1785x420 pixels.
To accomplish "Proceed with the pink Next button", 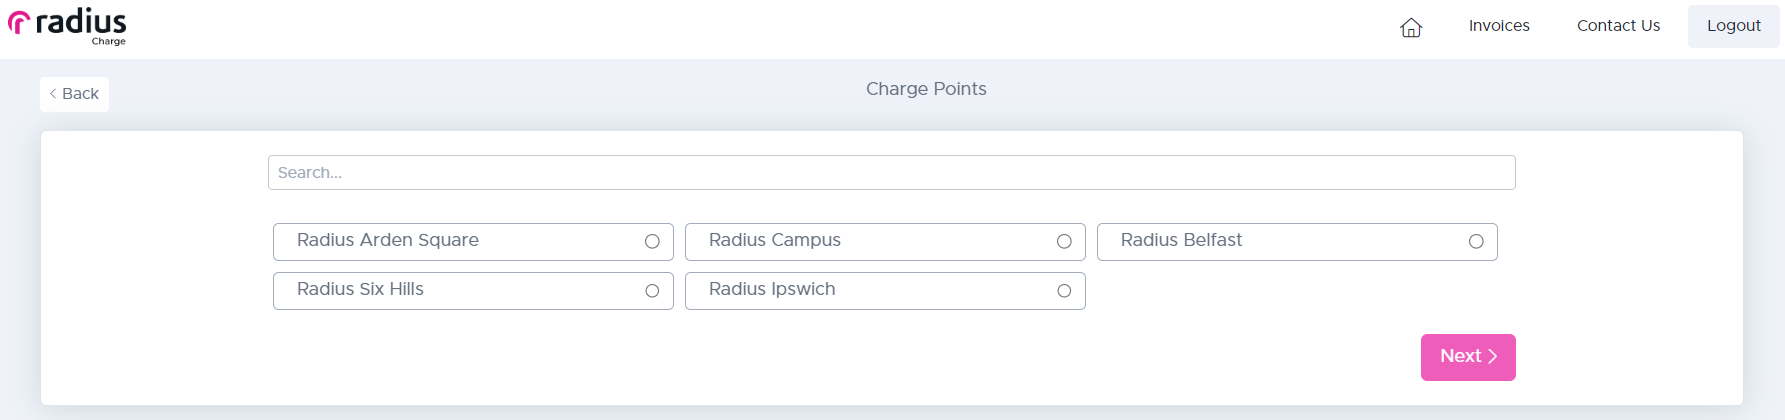I will pos(1460,357).
